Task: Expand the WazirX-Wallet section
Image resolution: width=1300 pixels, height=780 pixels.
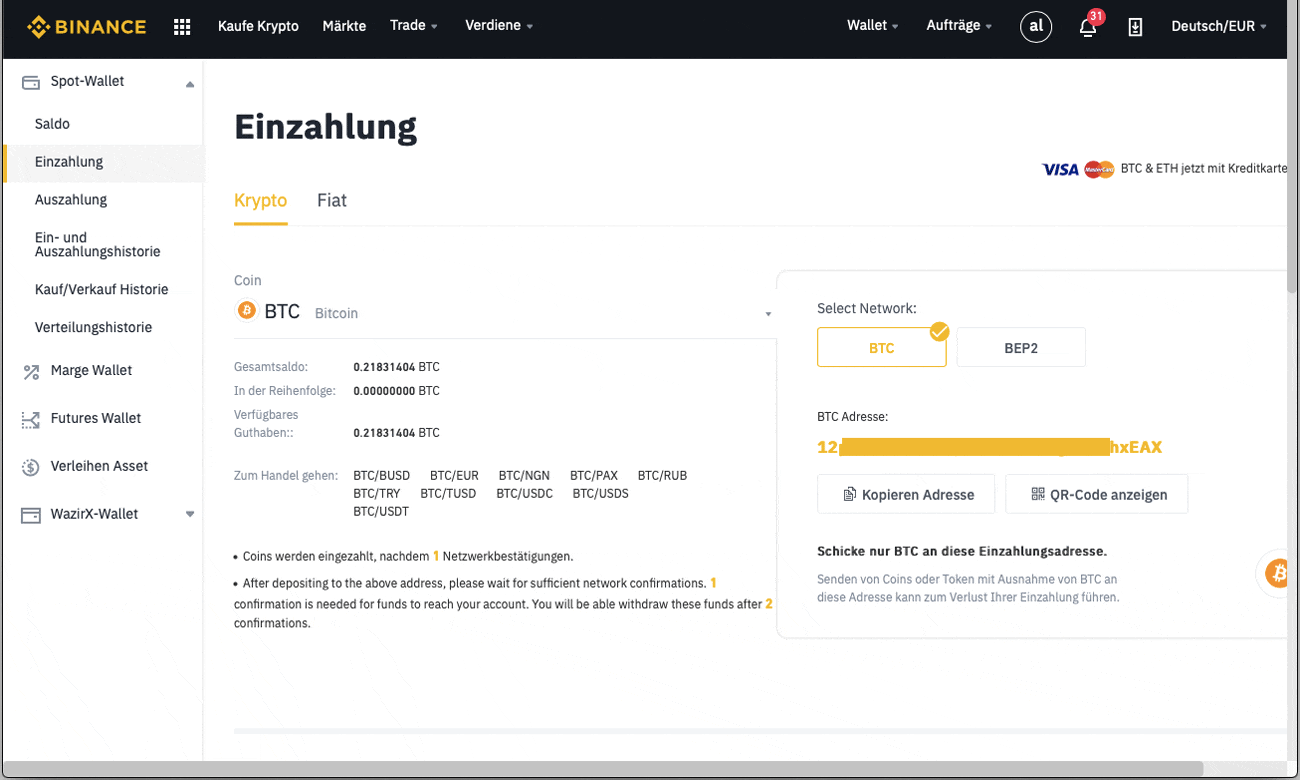Action: click(x=190, y=514)
